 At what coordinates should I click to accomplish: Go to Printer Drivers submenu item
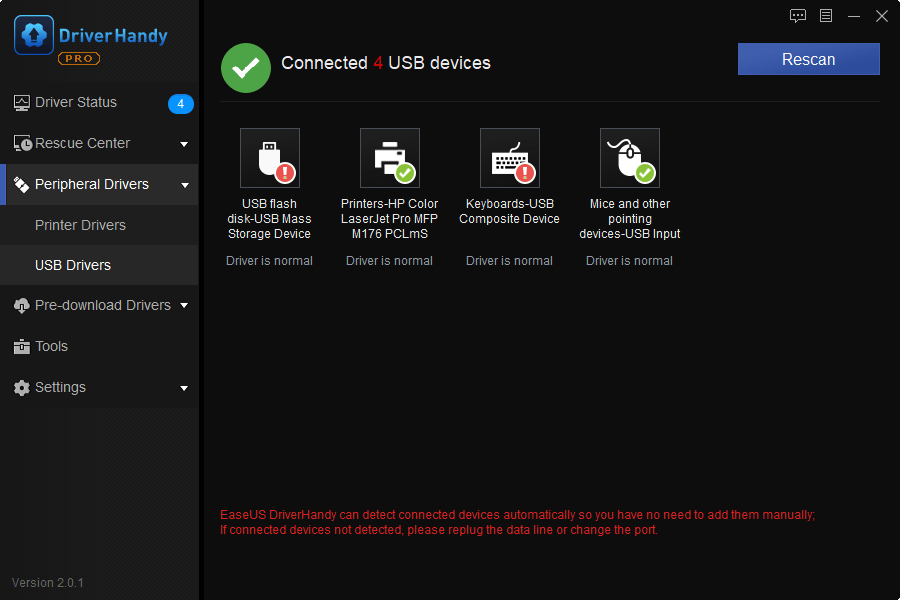(x=80, y=225)
